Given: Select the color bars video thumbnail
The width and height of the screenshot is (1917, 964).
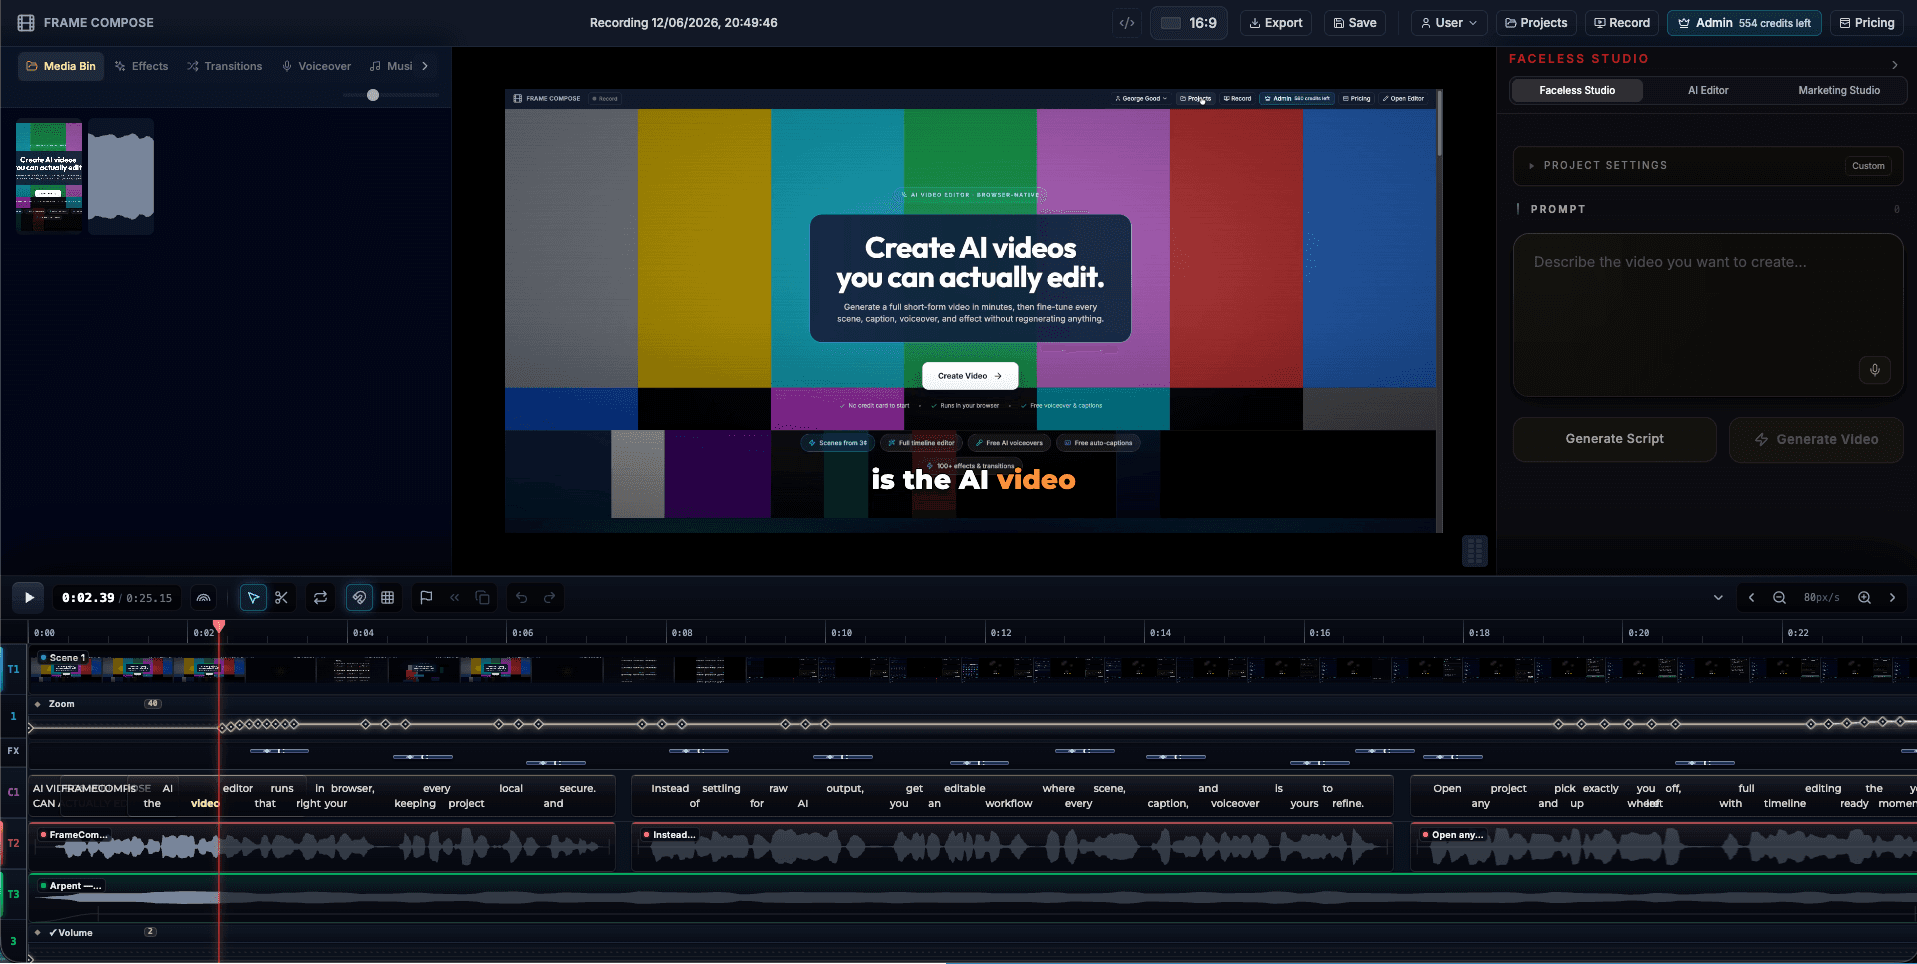Looking at the screenshot, I should click(x=49, y=177).
